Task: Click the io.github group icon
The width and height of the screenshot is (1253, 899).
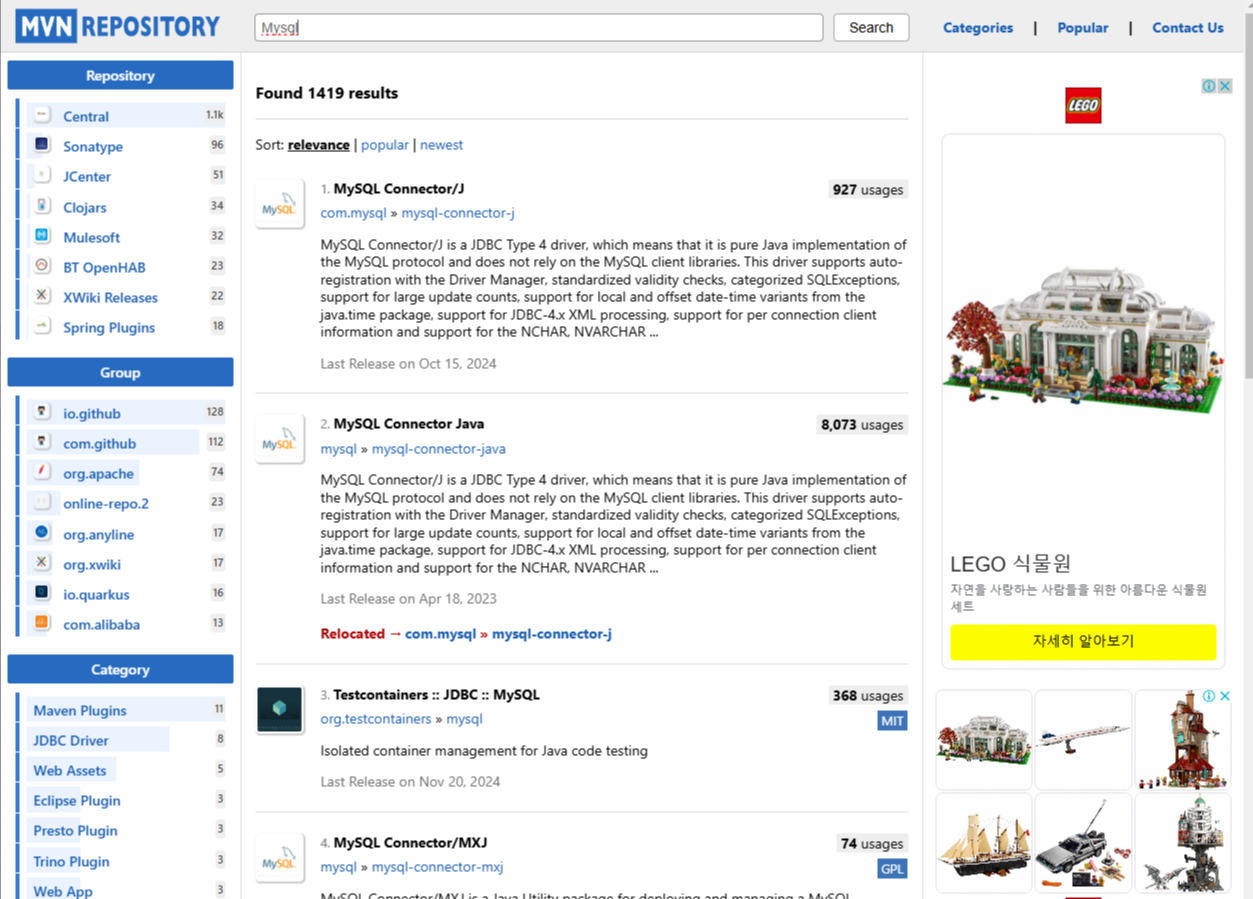Action: (42, 412)
